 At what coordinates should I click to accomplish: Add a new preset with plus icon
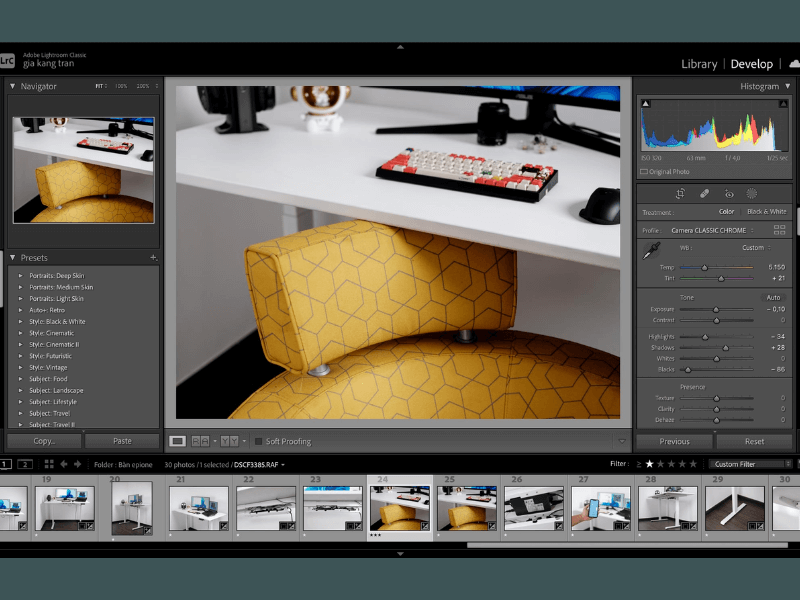pyautogui.click(x=153, y=258)
